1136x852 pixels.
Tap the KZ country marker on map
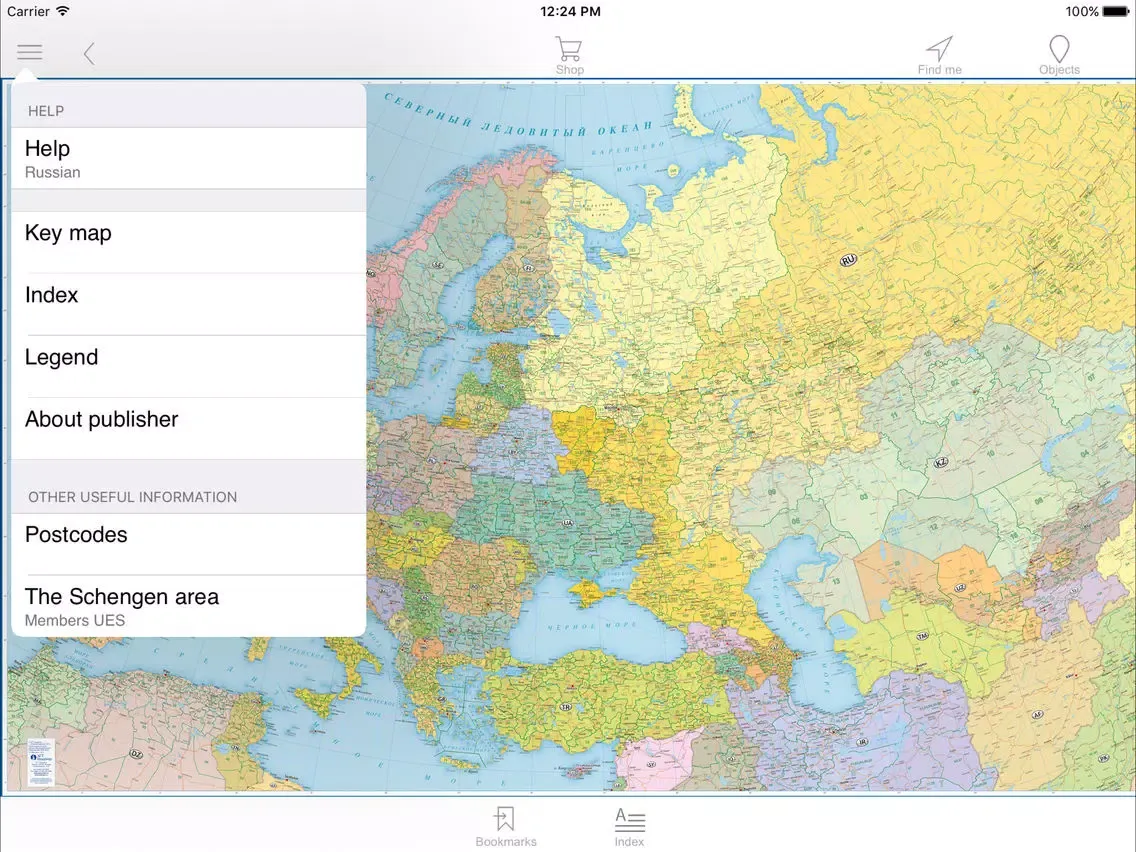coord(940,462)
